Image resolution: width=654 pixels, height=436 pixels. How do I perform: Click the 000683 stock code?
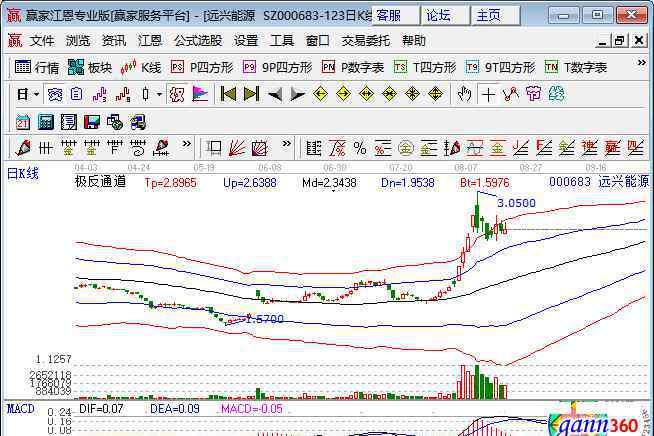570,182
